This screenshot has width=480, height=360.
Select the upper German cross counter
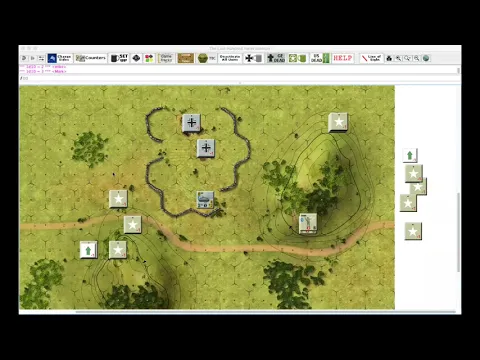(x=191, y=123)
